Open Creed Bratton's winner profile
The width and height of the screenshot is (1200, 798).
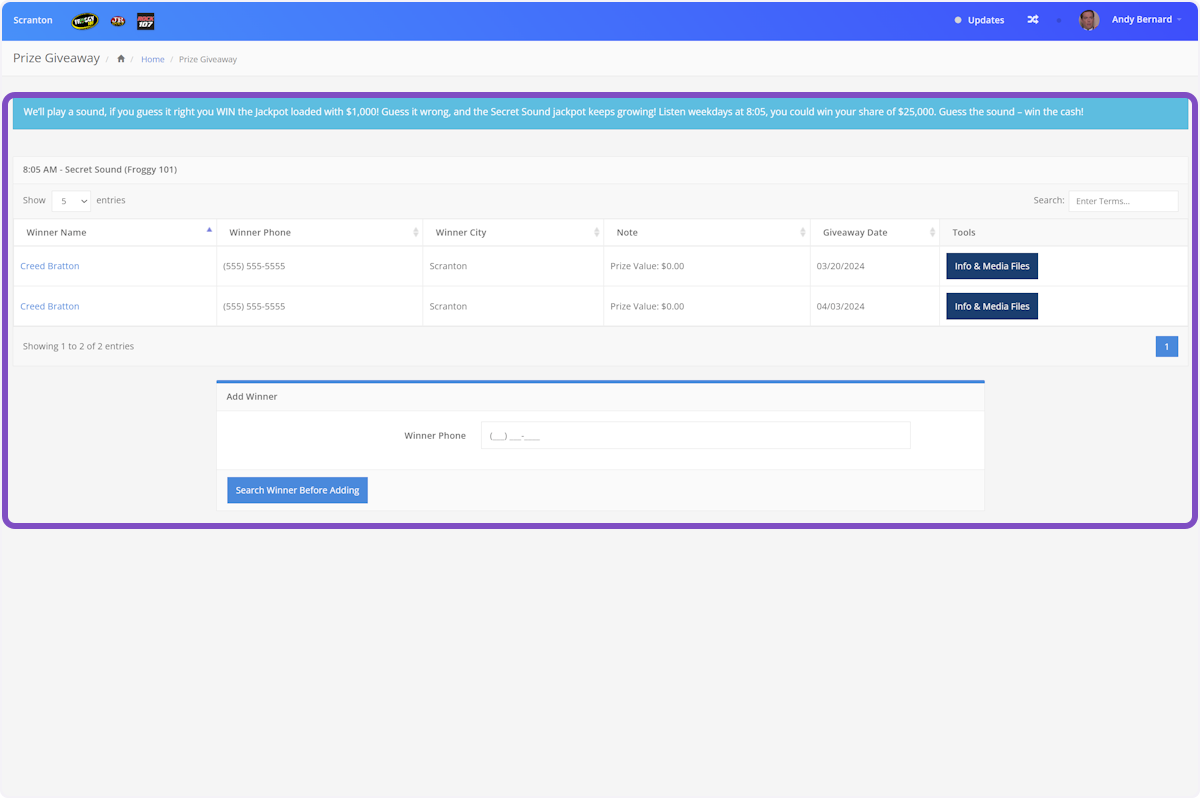[49, 265]
